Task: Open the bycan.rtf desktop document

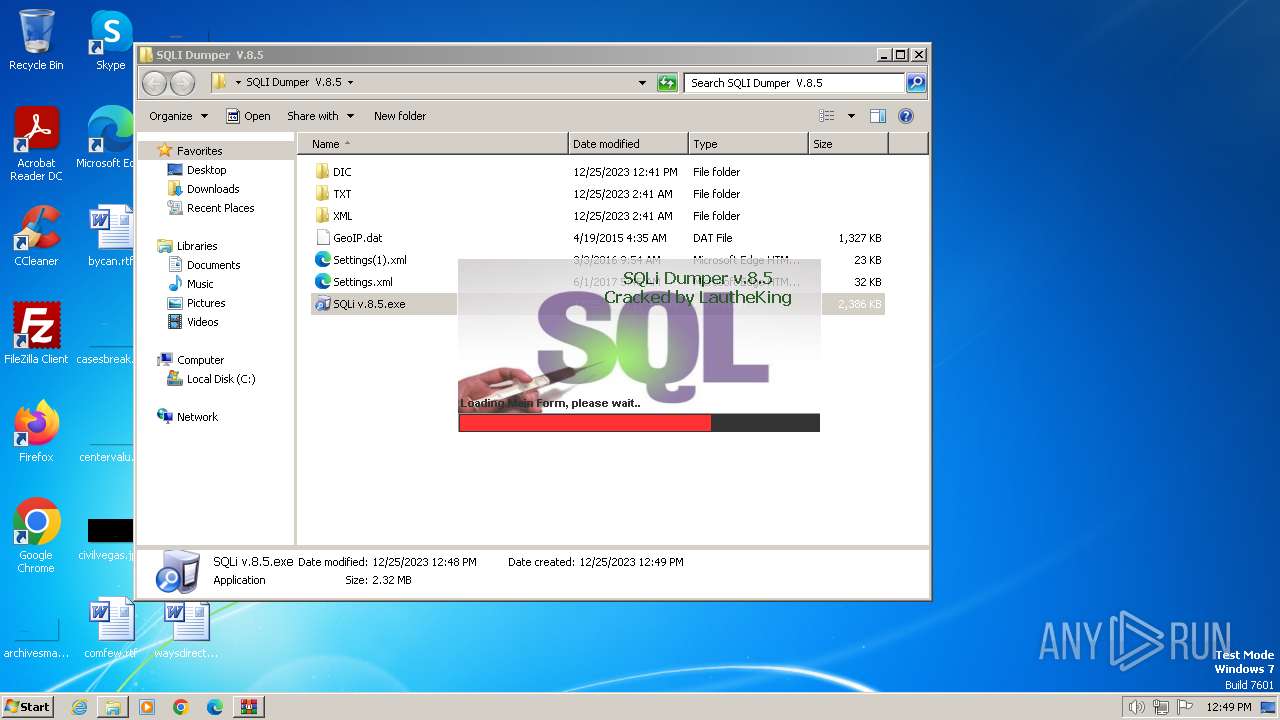Action: 110,236
